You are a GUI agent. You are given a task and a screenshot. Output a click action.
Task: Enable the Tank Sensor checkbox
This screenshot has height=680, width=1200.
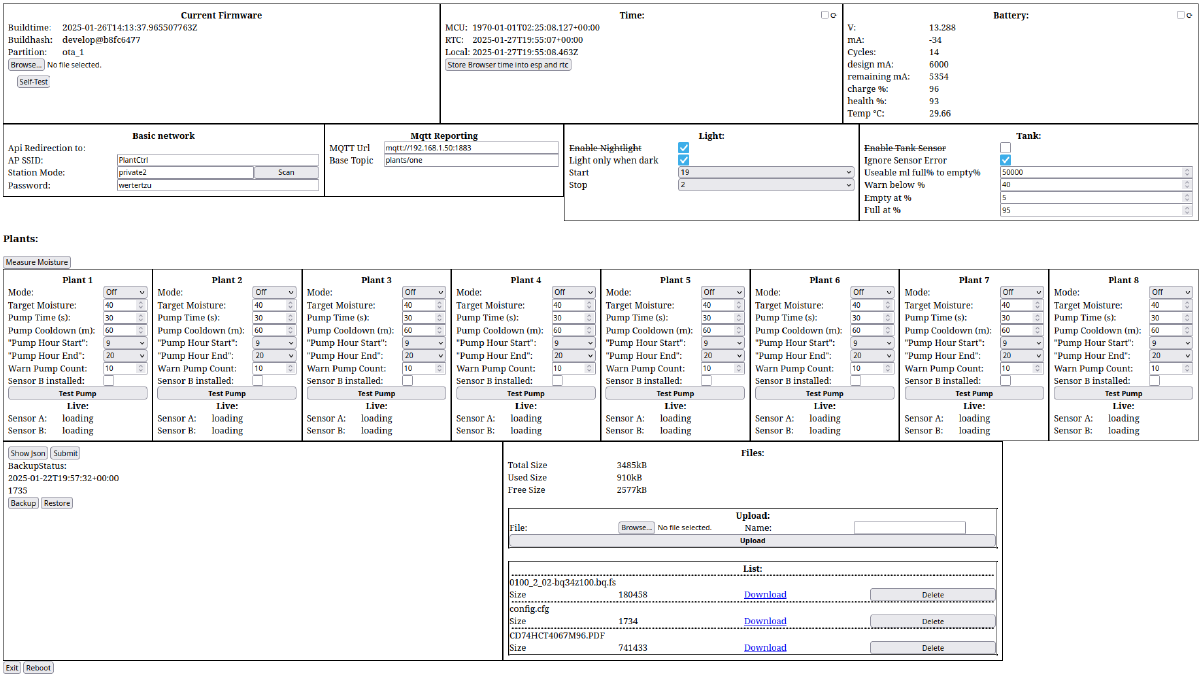tap(1005, 147)
